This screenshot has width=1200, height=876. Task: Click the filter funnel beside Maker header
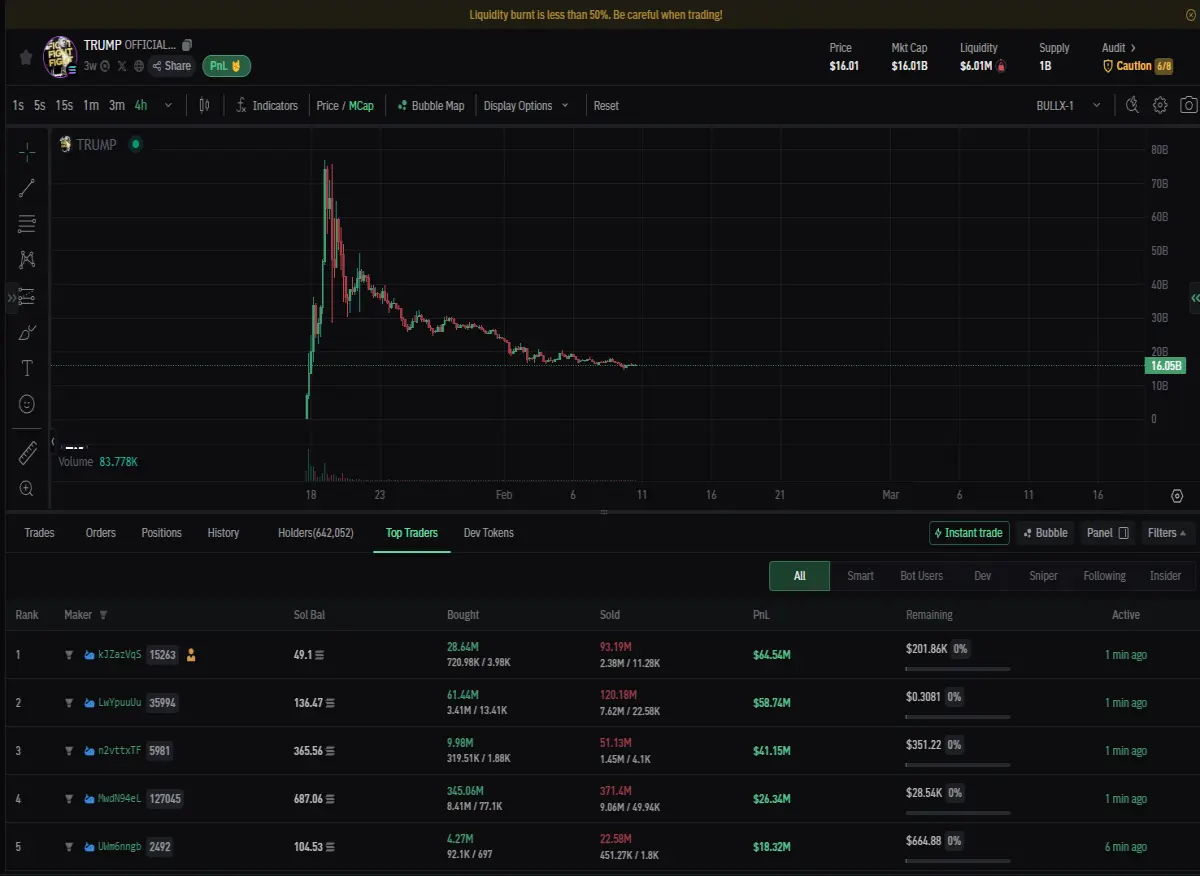click(103, 615)
